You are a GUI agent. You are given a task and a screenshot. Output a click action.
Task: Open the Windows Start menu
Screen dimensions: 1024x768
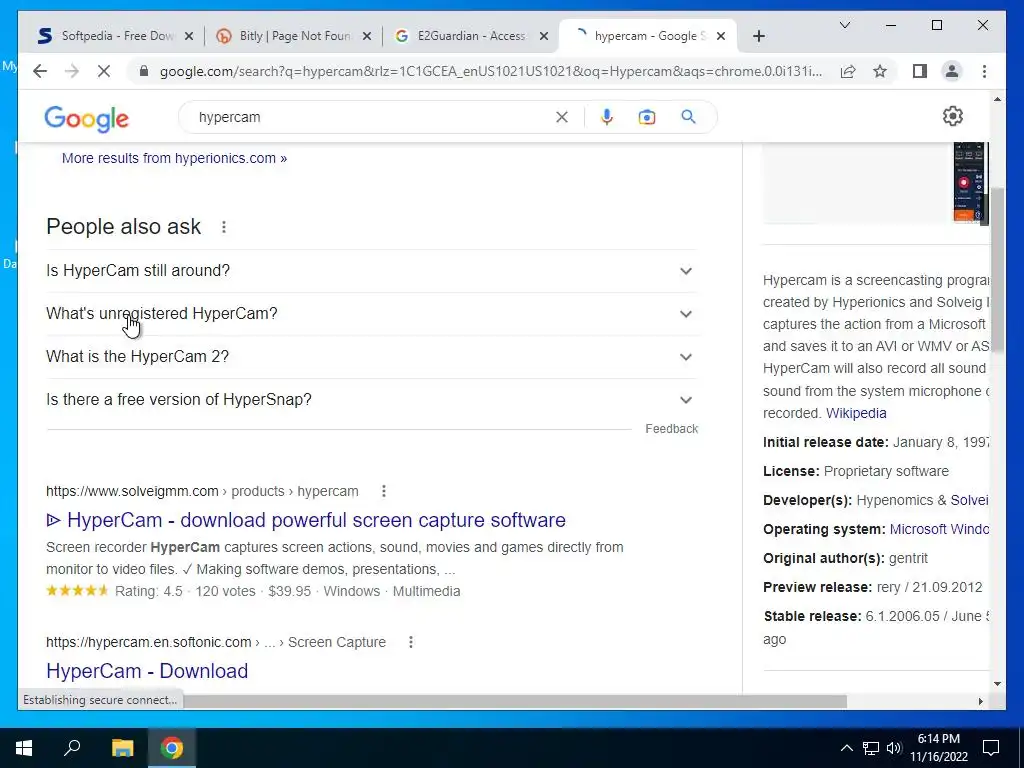pyautogui.click(x=24, y=748)
